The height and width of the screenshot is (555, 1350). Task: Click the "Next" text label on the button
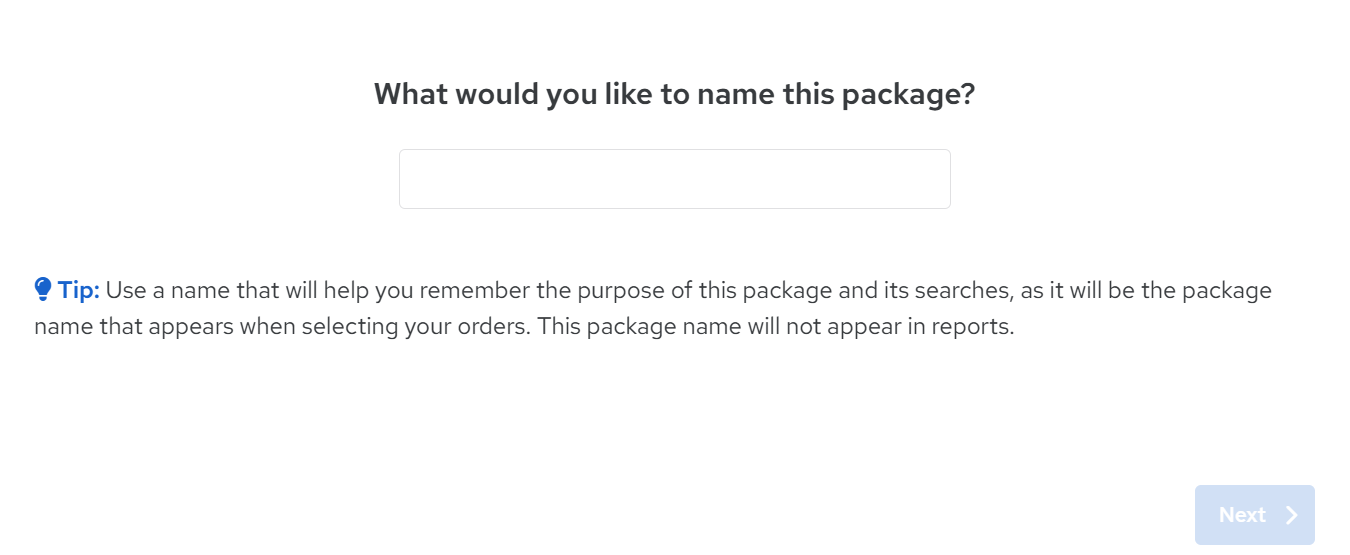tap(1242, 515)
